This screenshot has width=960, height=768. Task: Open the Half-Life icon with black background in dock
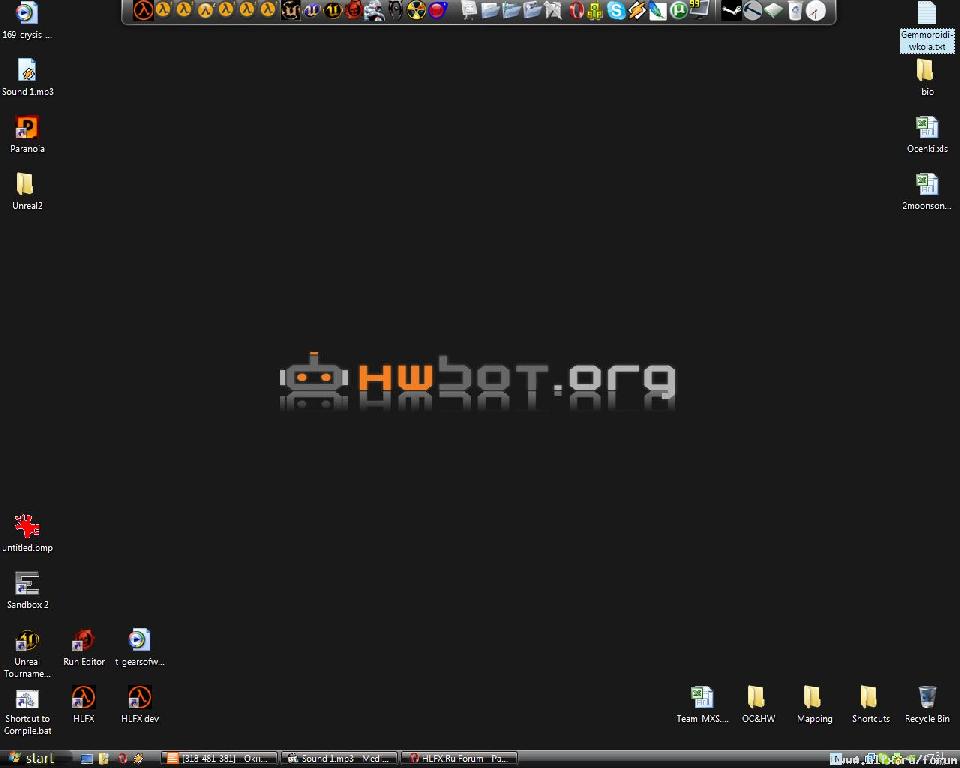[x=143, y=10]
